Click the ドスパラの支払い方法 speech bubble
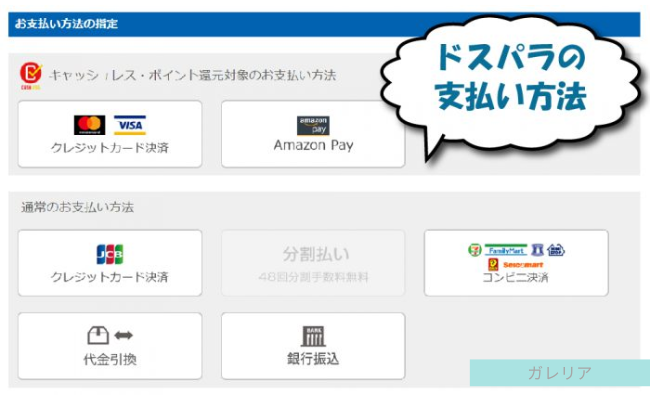This screenshot has height=400, width=650. tap(512, 85)
